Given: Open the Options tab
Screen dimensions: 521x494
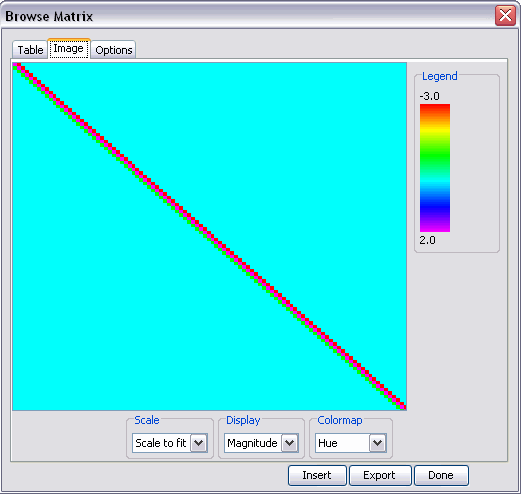Looking at the screenshot, I should coord(114,50).
